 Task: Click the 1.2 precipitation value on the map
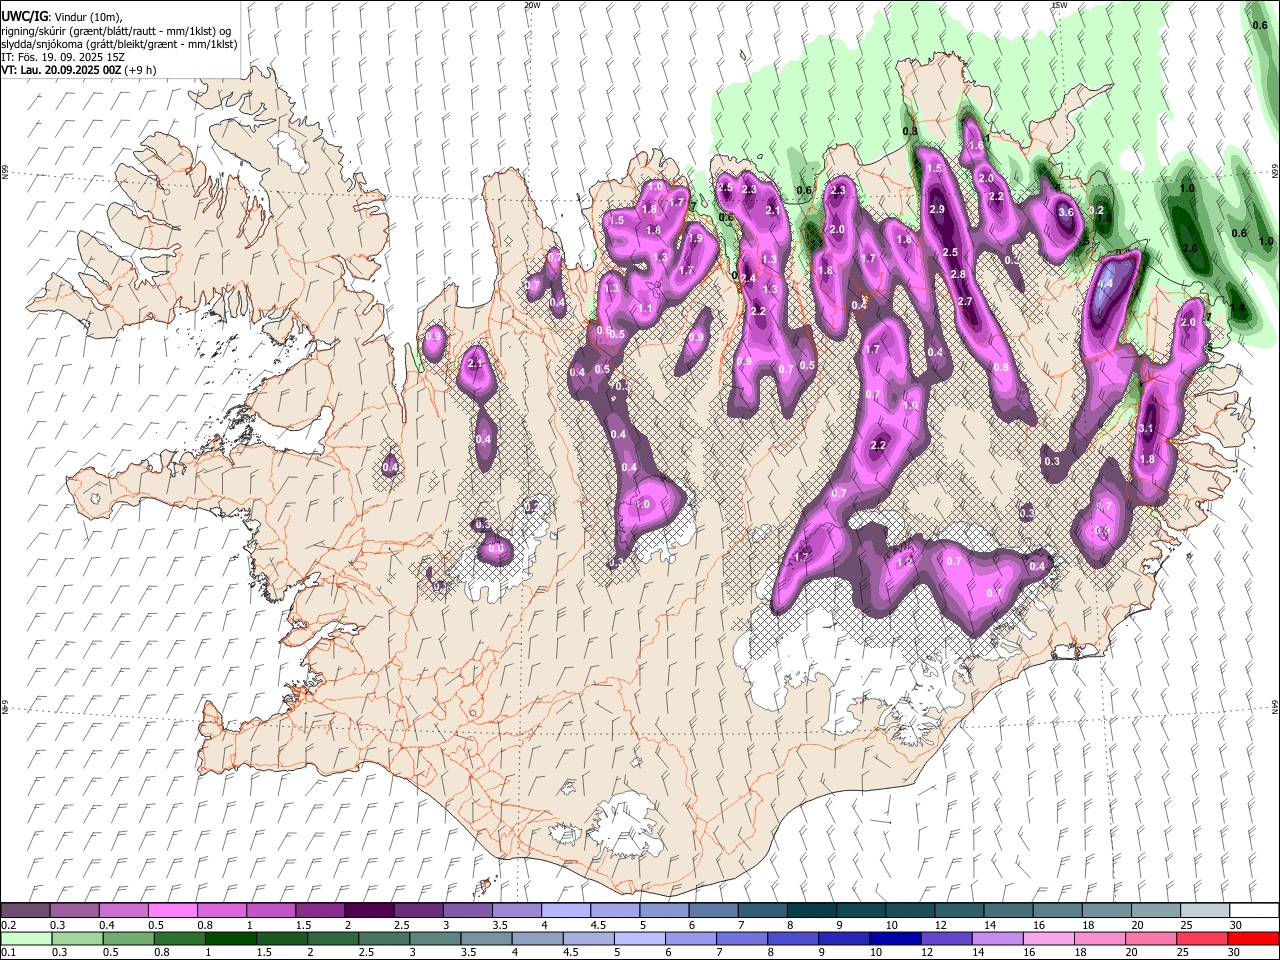[905, 562]
